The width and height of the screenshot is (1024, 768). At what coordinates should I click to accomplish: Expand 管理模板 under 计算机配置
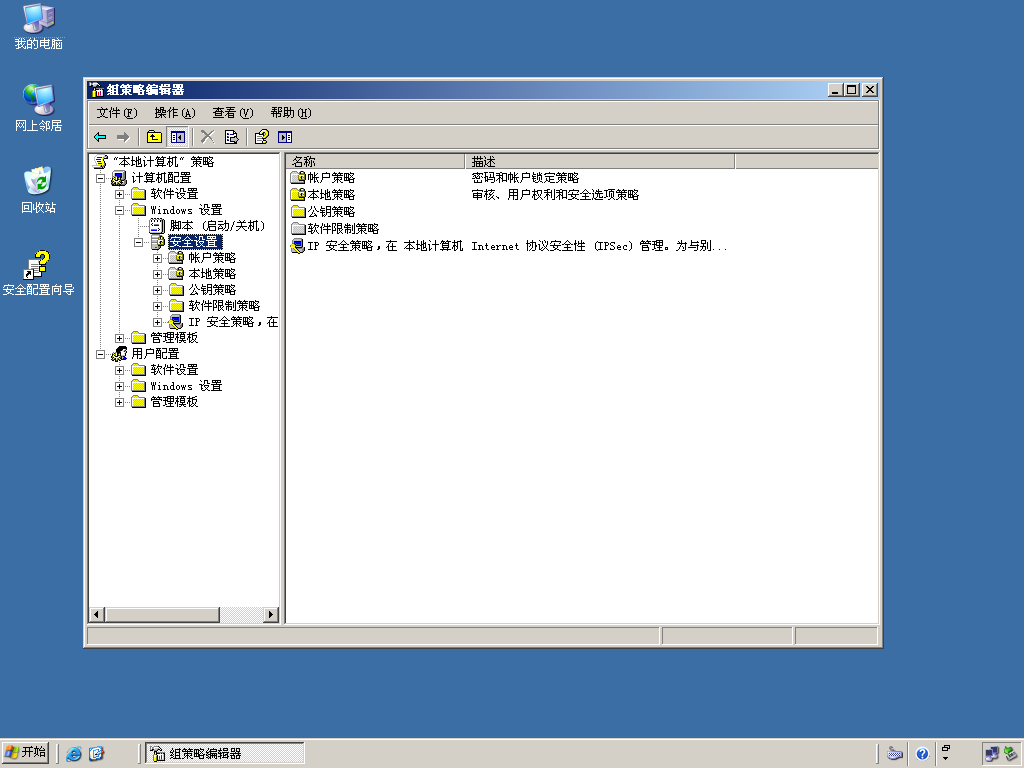(x=120, y=338)
